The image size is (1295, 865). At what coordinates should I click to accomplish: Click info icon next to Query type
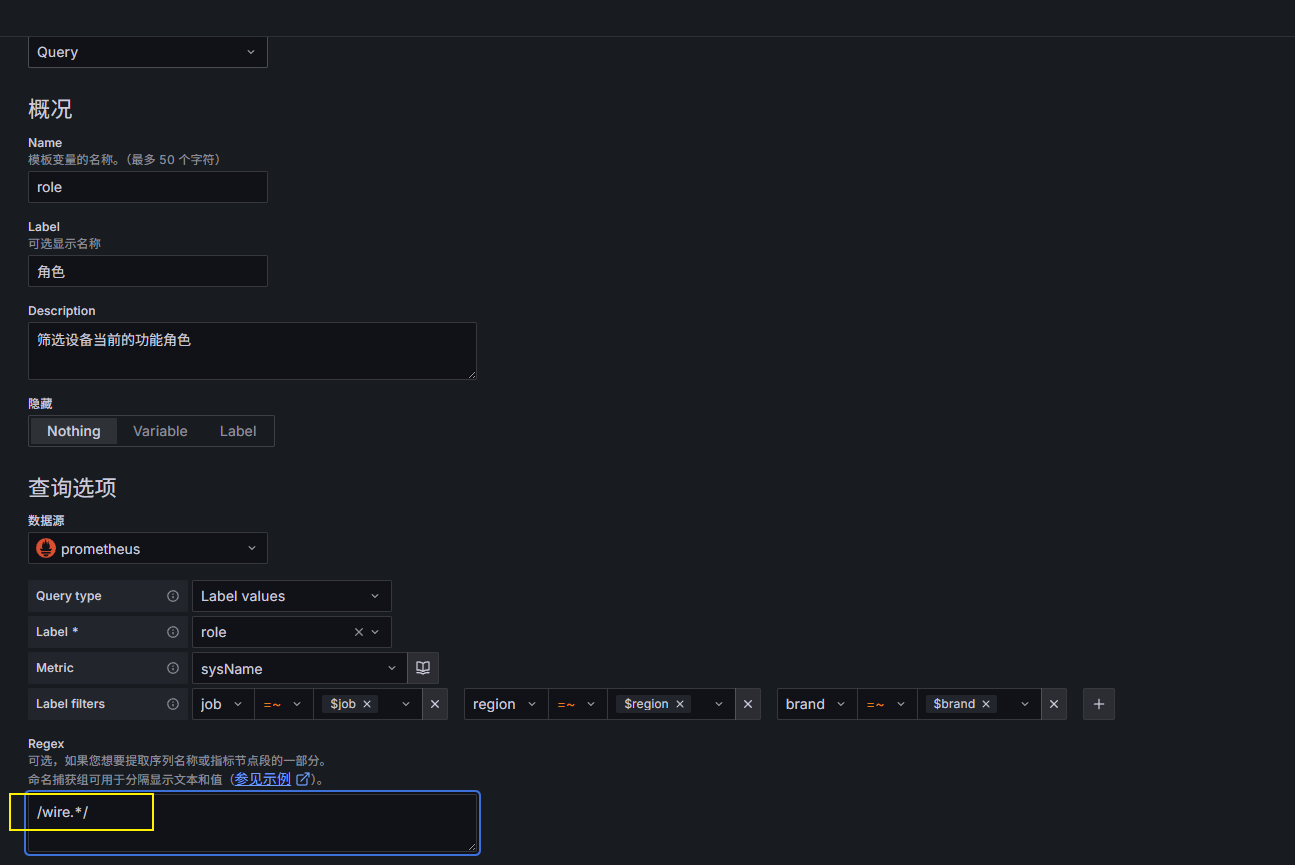[173, 596]
